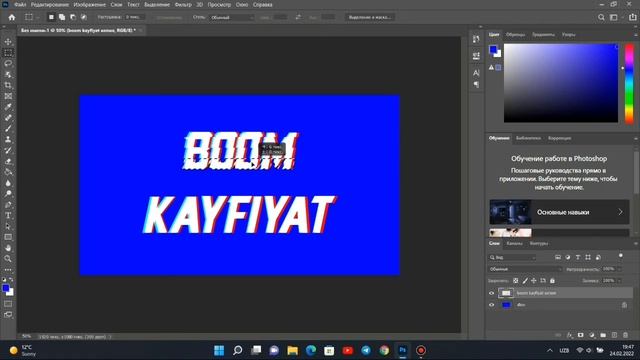Enable Subtract from selection mode
This screenshot has width=640, height=360.
73,17
